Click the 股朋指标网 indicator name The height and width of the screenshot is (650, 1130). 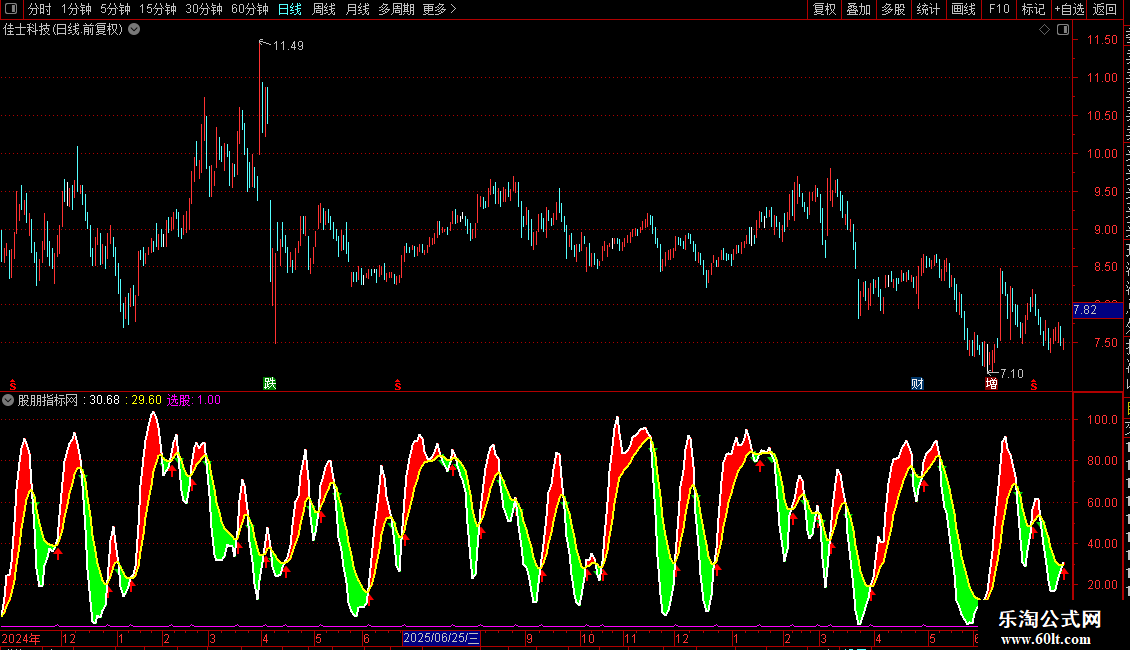tap(48, 400)
